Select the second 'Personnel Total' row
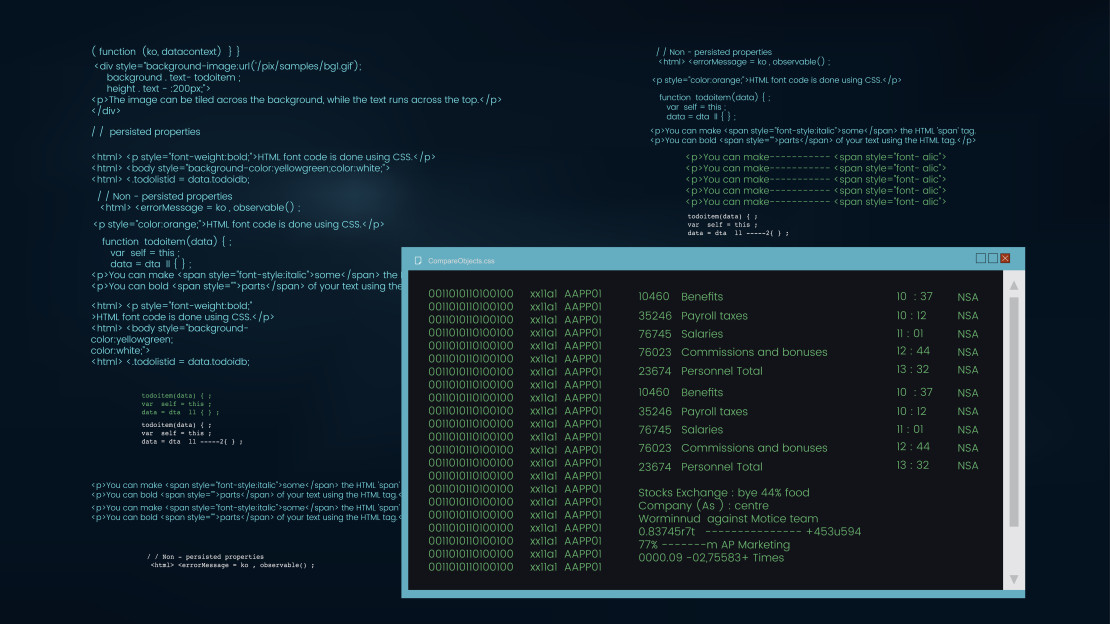Screen dimensions: 1110x624 coord(721,467)
